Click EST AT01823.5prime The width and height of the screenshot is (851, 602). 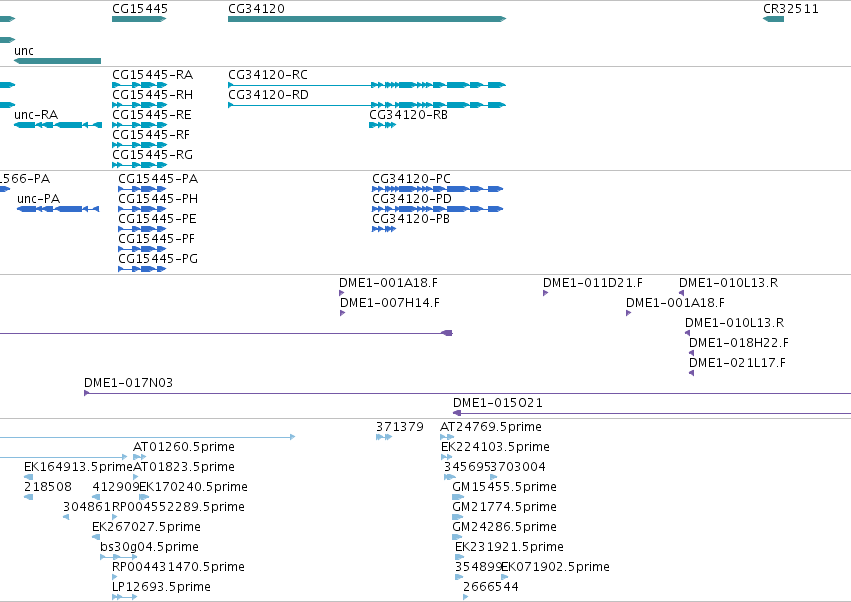coord(136,478)
